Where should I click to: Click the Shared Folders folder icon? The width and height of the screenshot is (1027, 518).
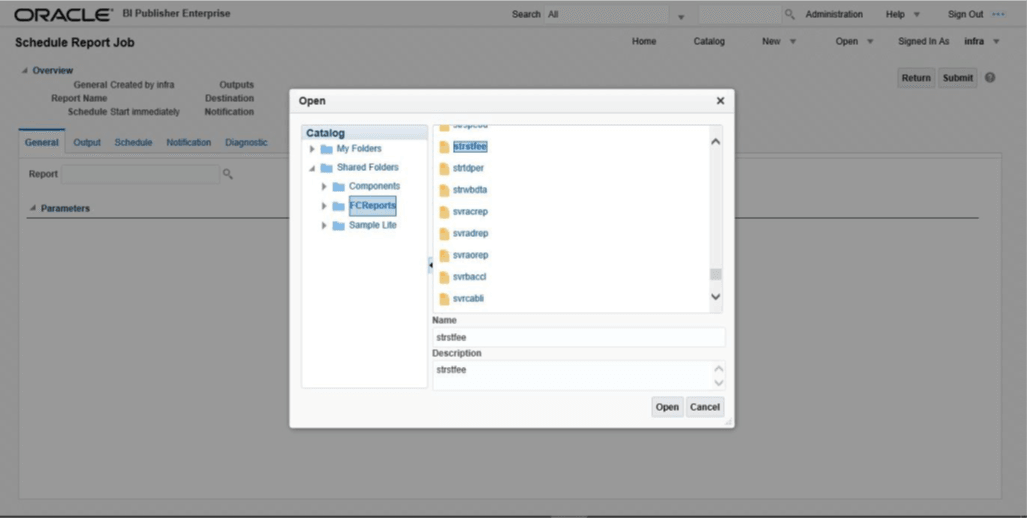tap(326, 168)
